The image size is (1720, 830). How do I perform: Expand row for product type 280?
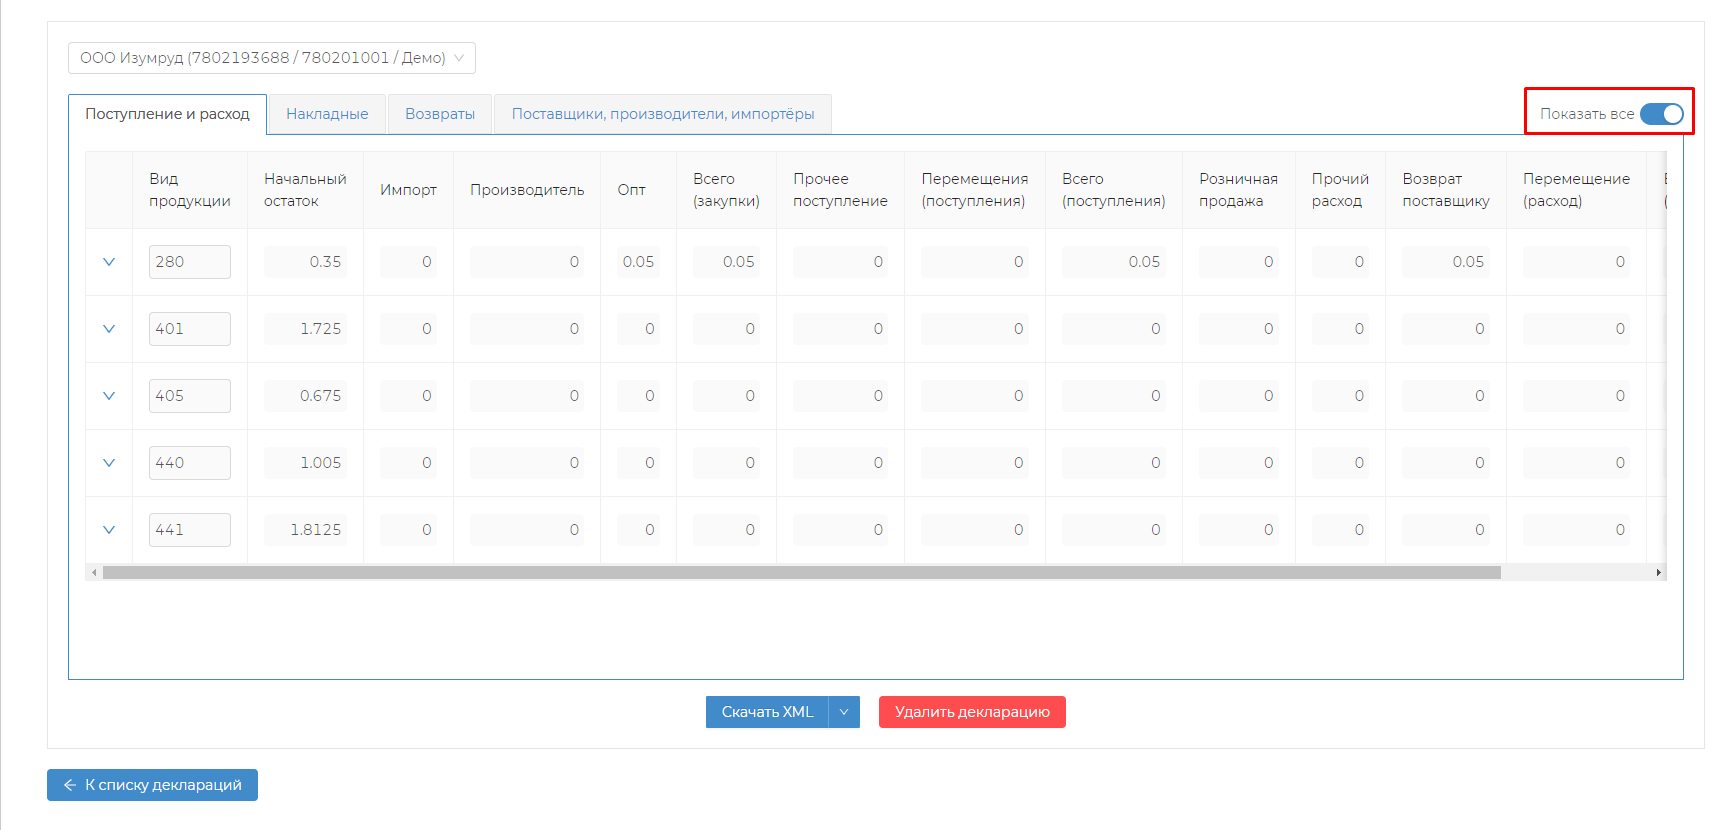(109, 262)
